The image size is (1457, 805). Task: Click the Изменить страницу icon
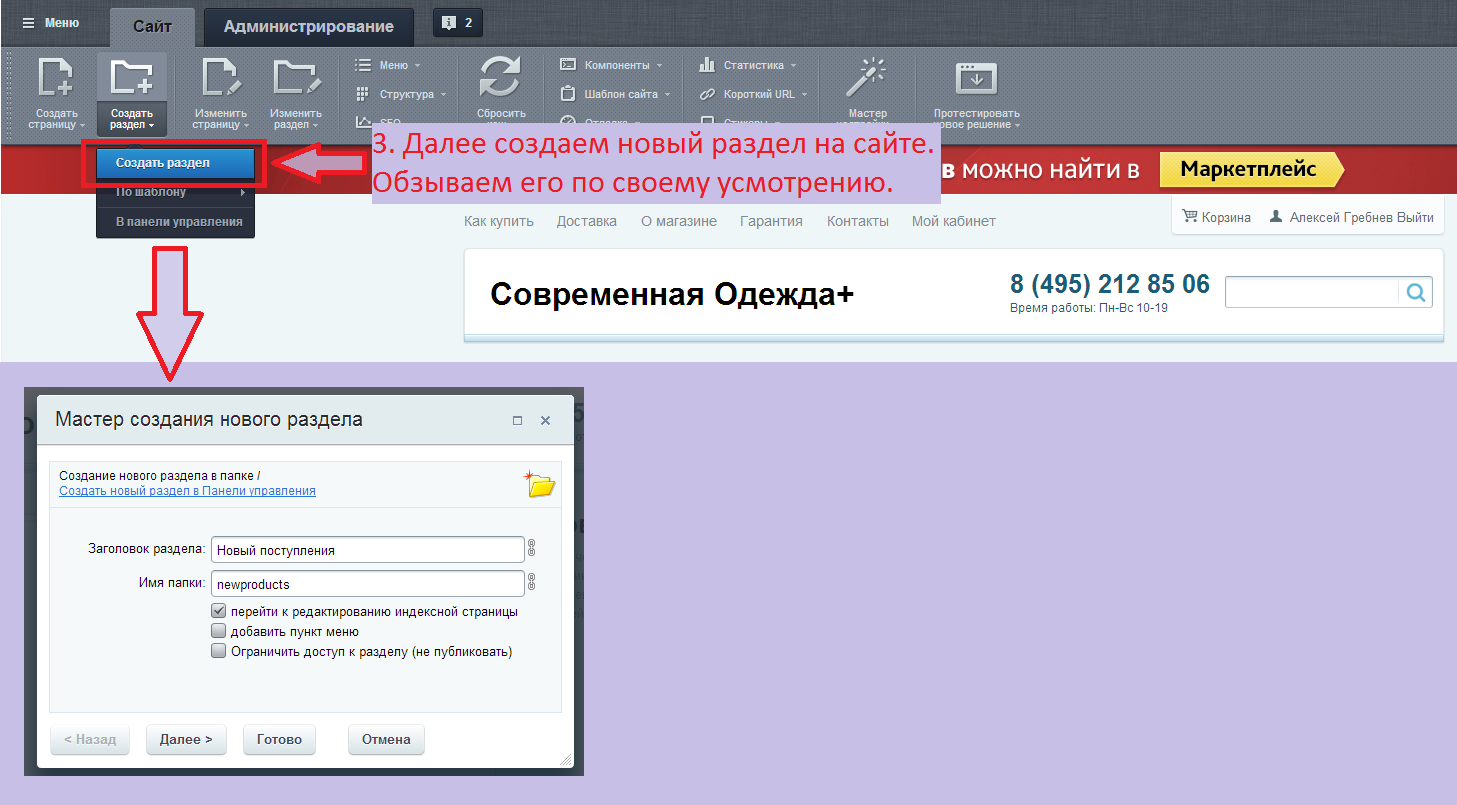tap(220, 78)
